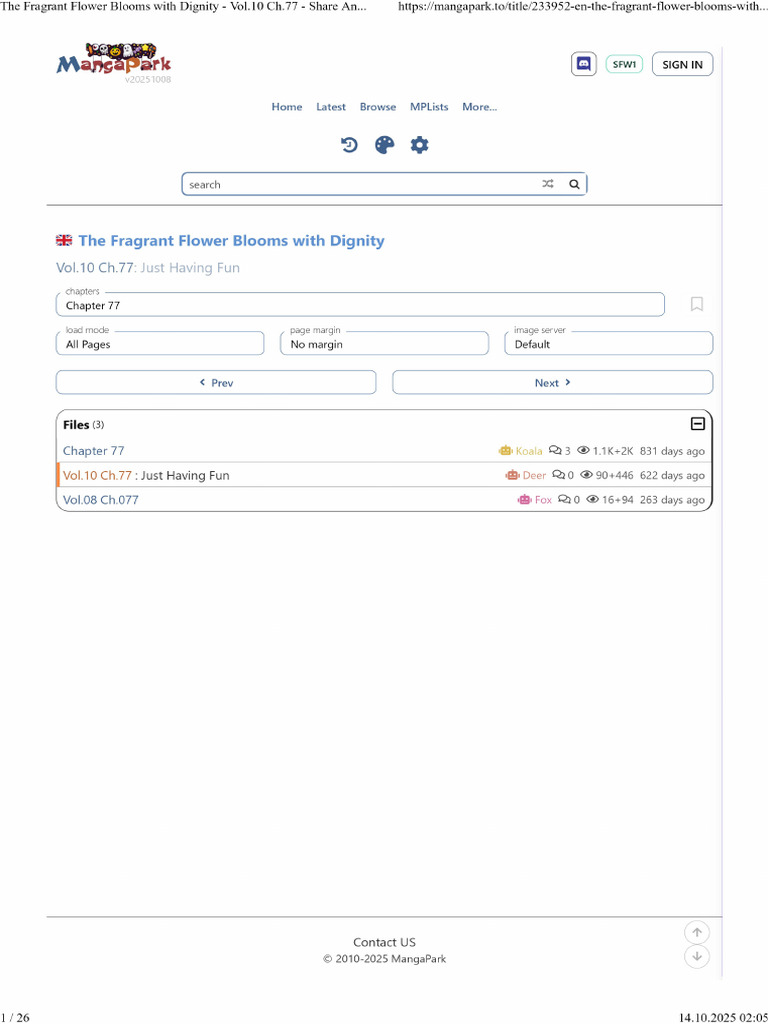Expand the More... menu
Image resolution: width=768 pixels, height=1024 pixels.
479,106
